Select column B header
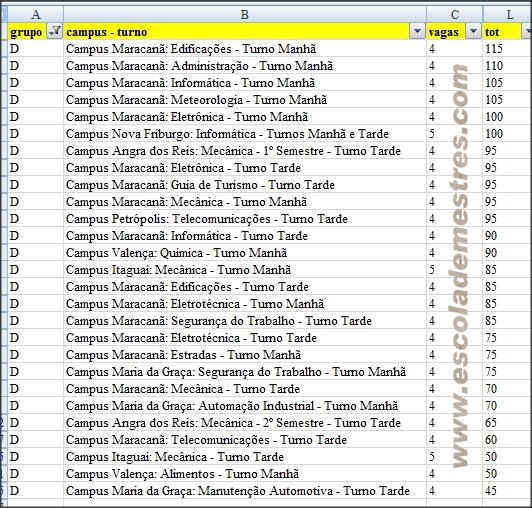The image size is (532, 508). (245, 15)
